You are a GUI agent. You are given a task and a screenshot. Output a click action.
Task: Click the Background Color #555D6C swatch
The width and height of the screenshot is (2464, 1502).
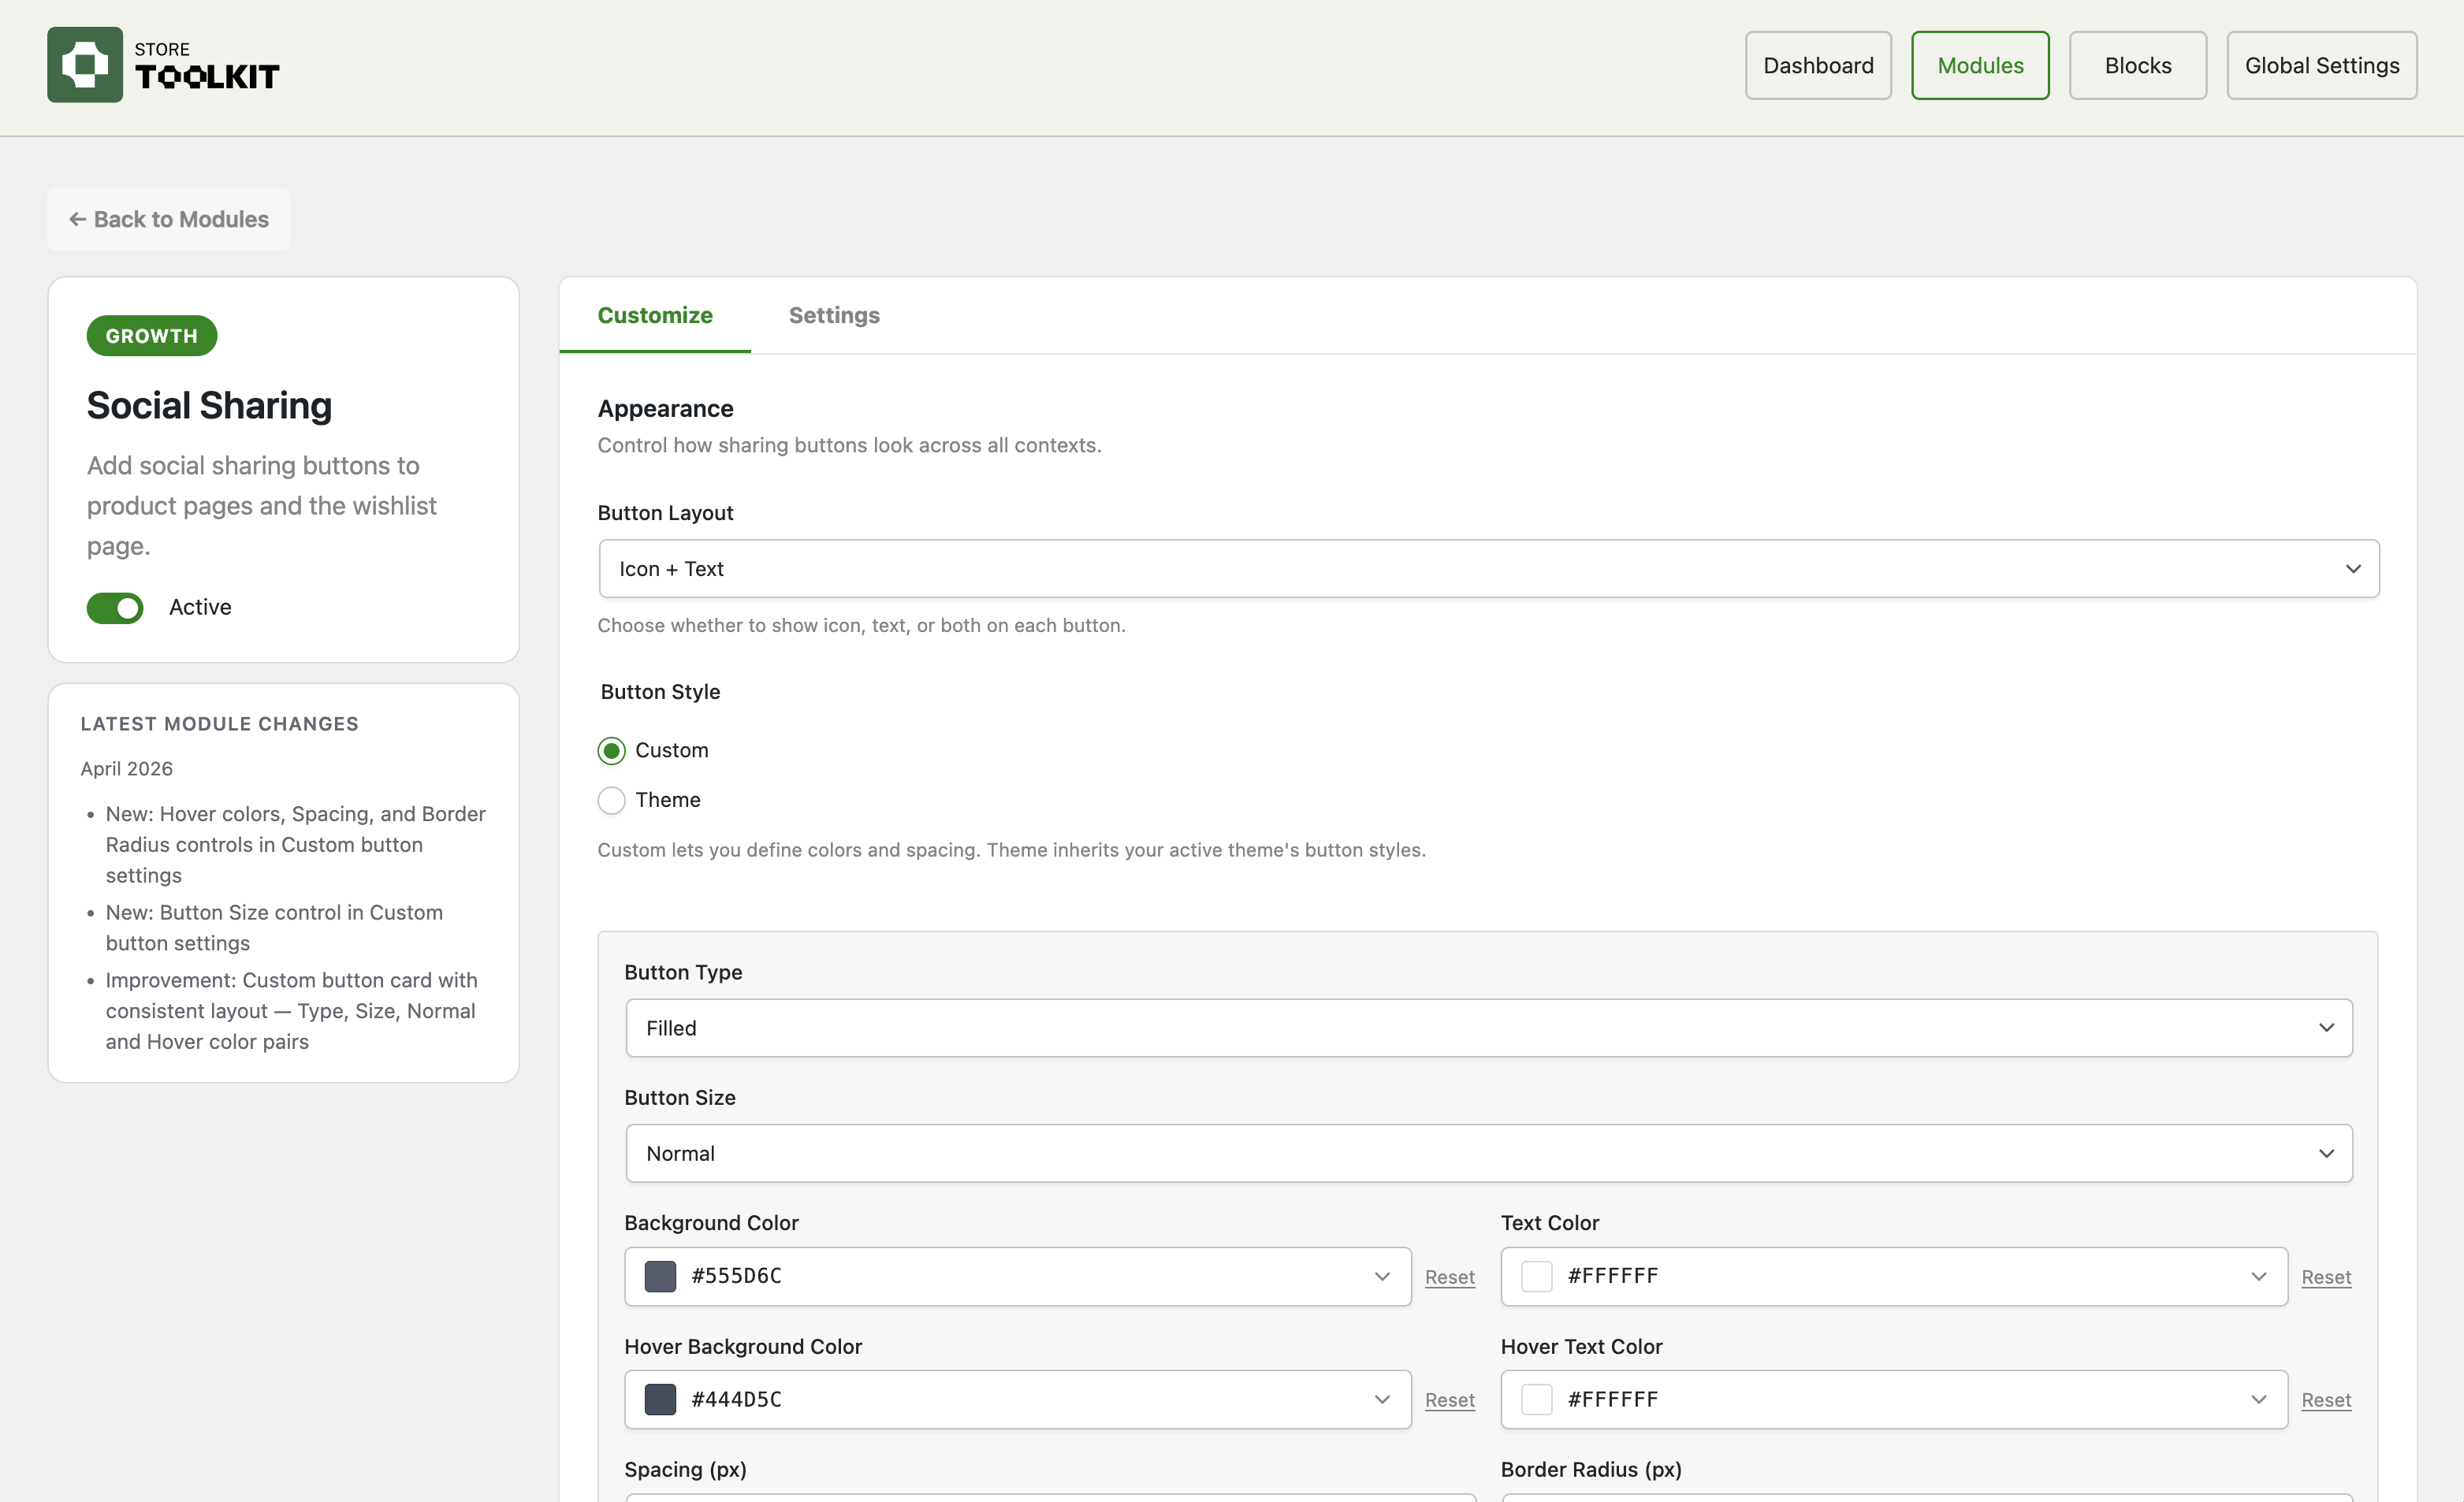(660, 1276)
